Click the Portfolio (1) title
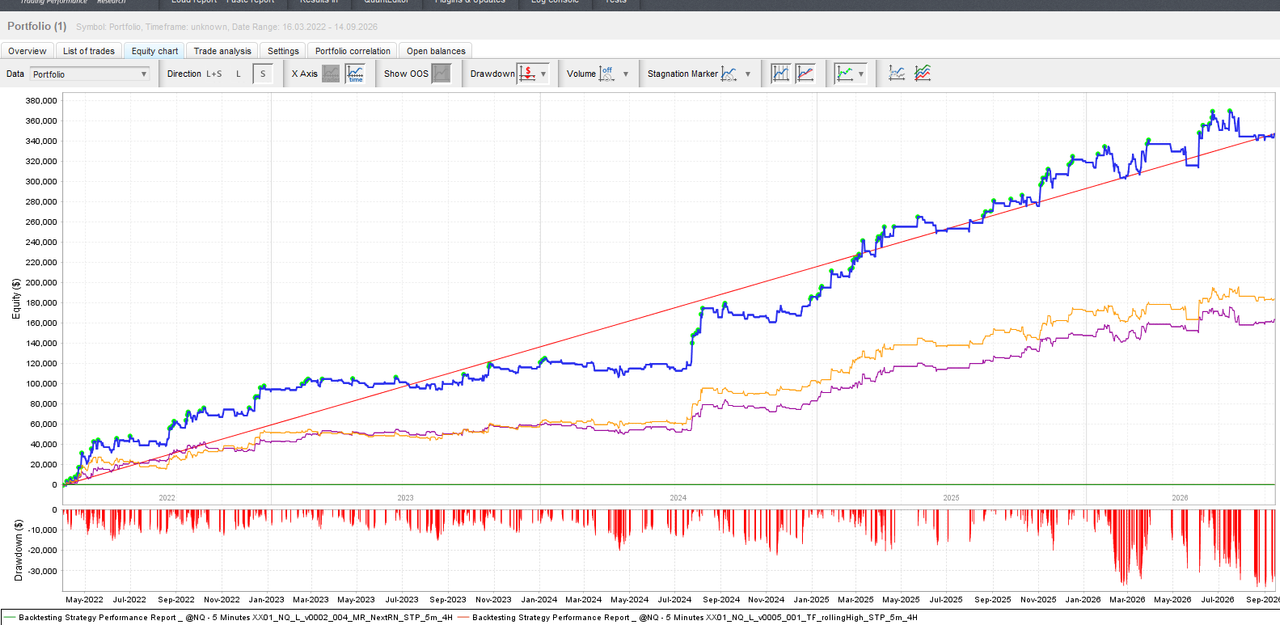 (x=37, y=26)
